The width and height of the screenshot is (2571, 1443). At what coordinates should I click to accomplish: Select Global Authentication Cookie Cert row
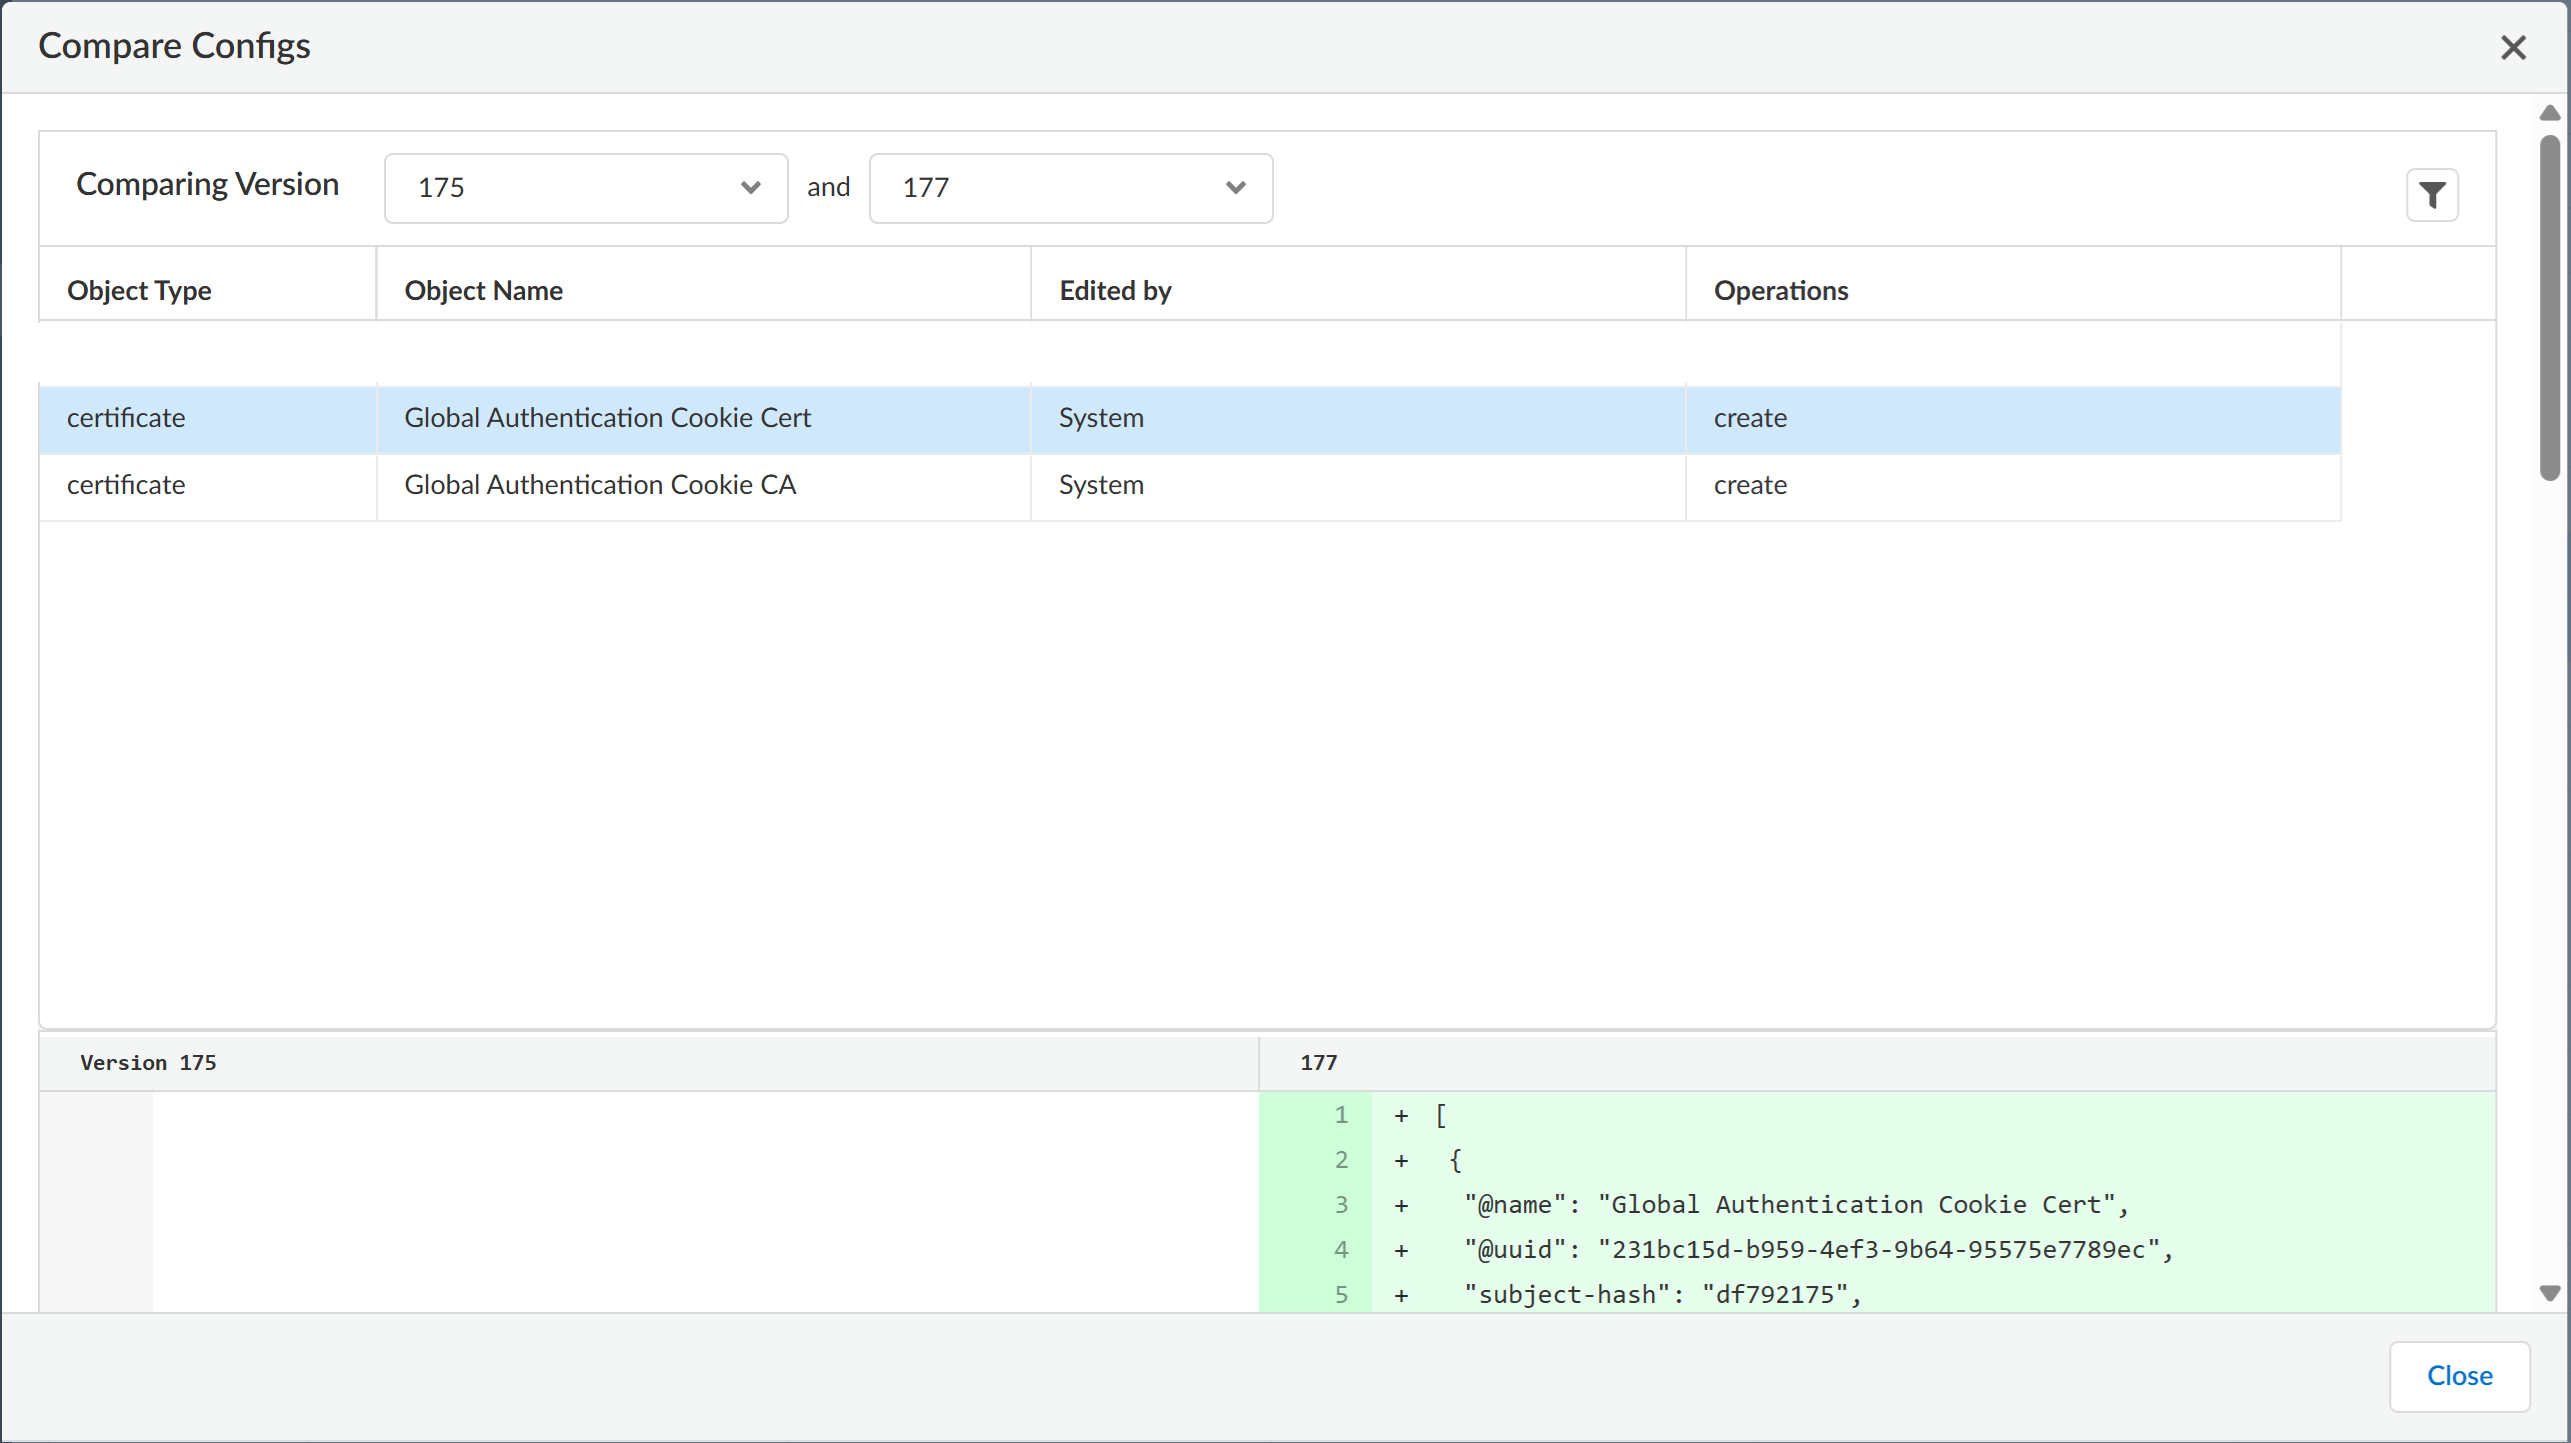[607, 418]
